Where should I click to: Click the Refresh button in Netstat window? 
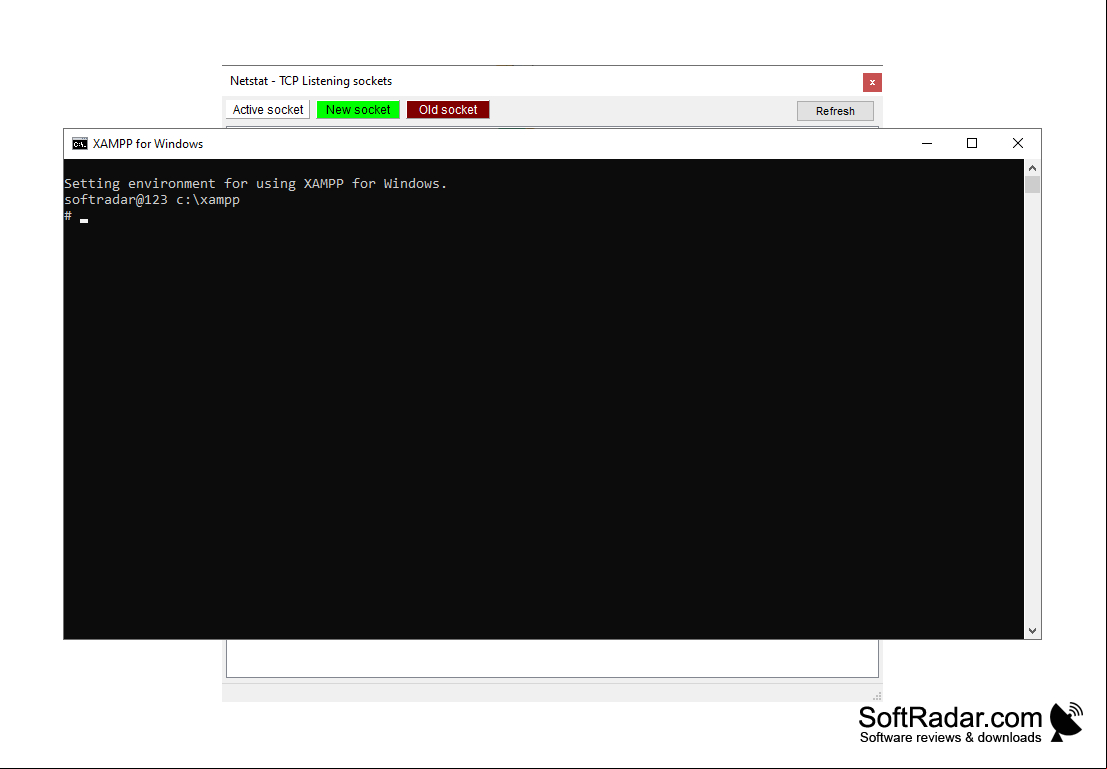click(835, 111)
